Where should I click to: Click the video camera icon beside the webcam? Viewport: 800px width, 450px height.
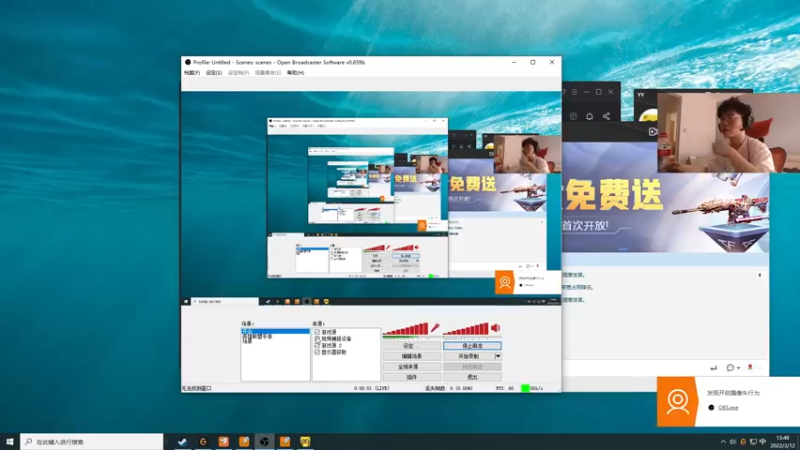click(x=653, y=132)
